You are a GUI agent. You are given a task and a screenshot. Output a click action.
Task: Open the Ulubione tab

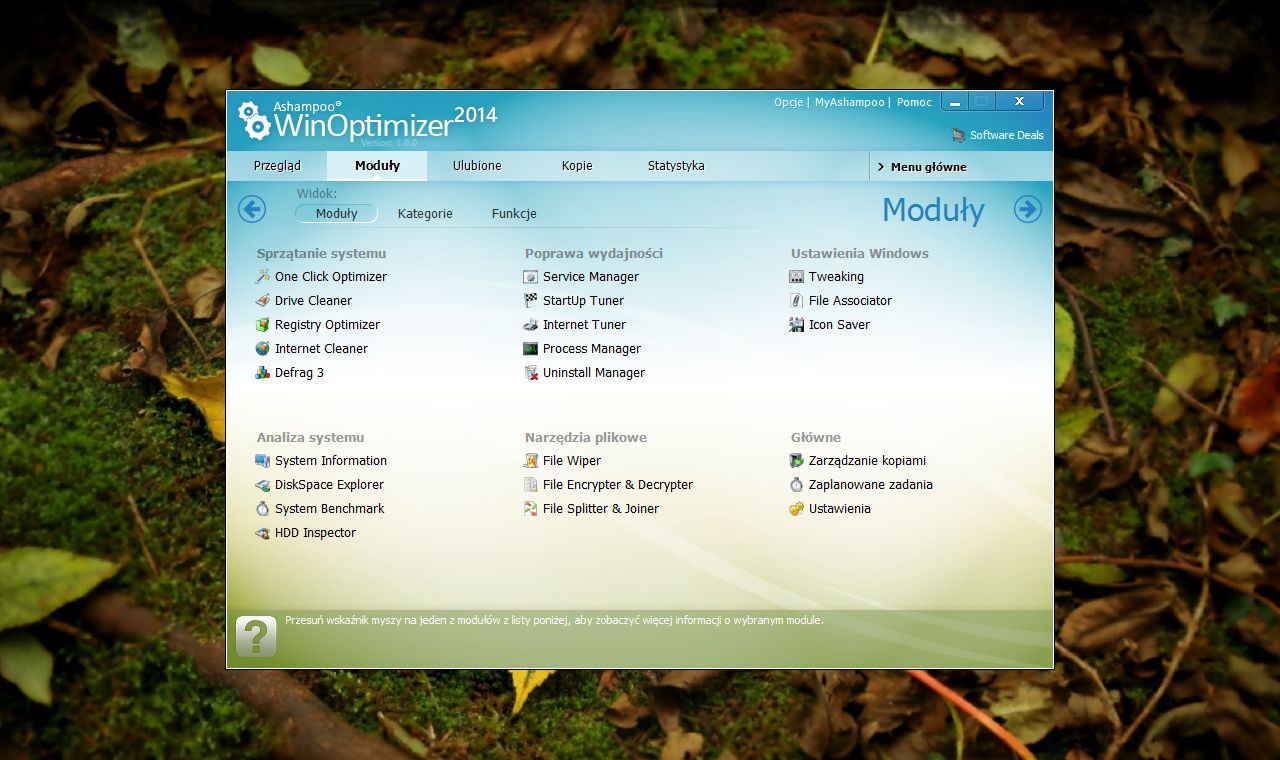click(477, 166)
